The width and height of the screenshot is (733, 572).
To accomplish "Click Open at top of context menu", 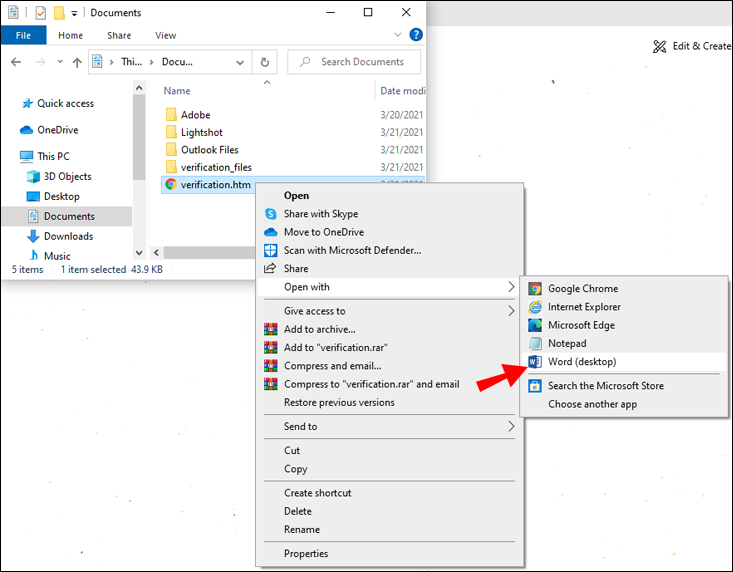I will click(x=389, y=195).
